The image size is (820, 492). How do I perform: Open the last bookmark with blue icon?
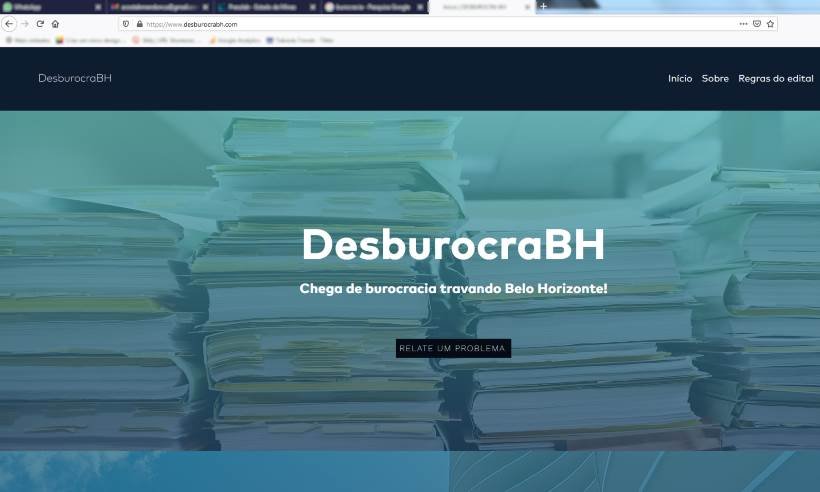click(x=300, y=40)
